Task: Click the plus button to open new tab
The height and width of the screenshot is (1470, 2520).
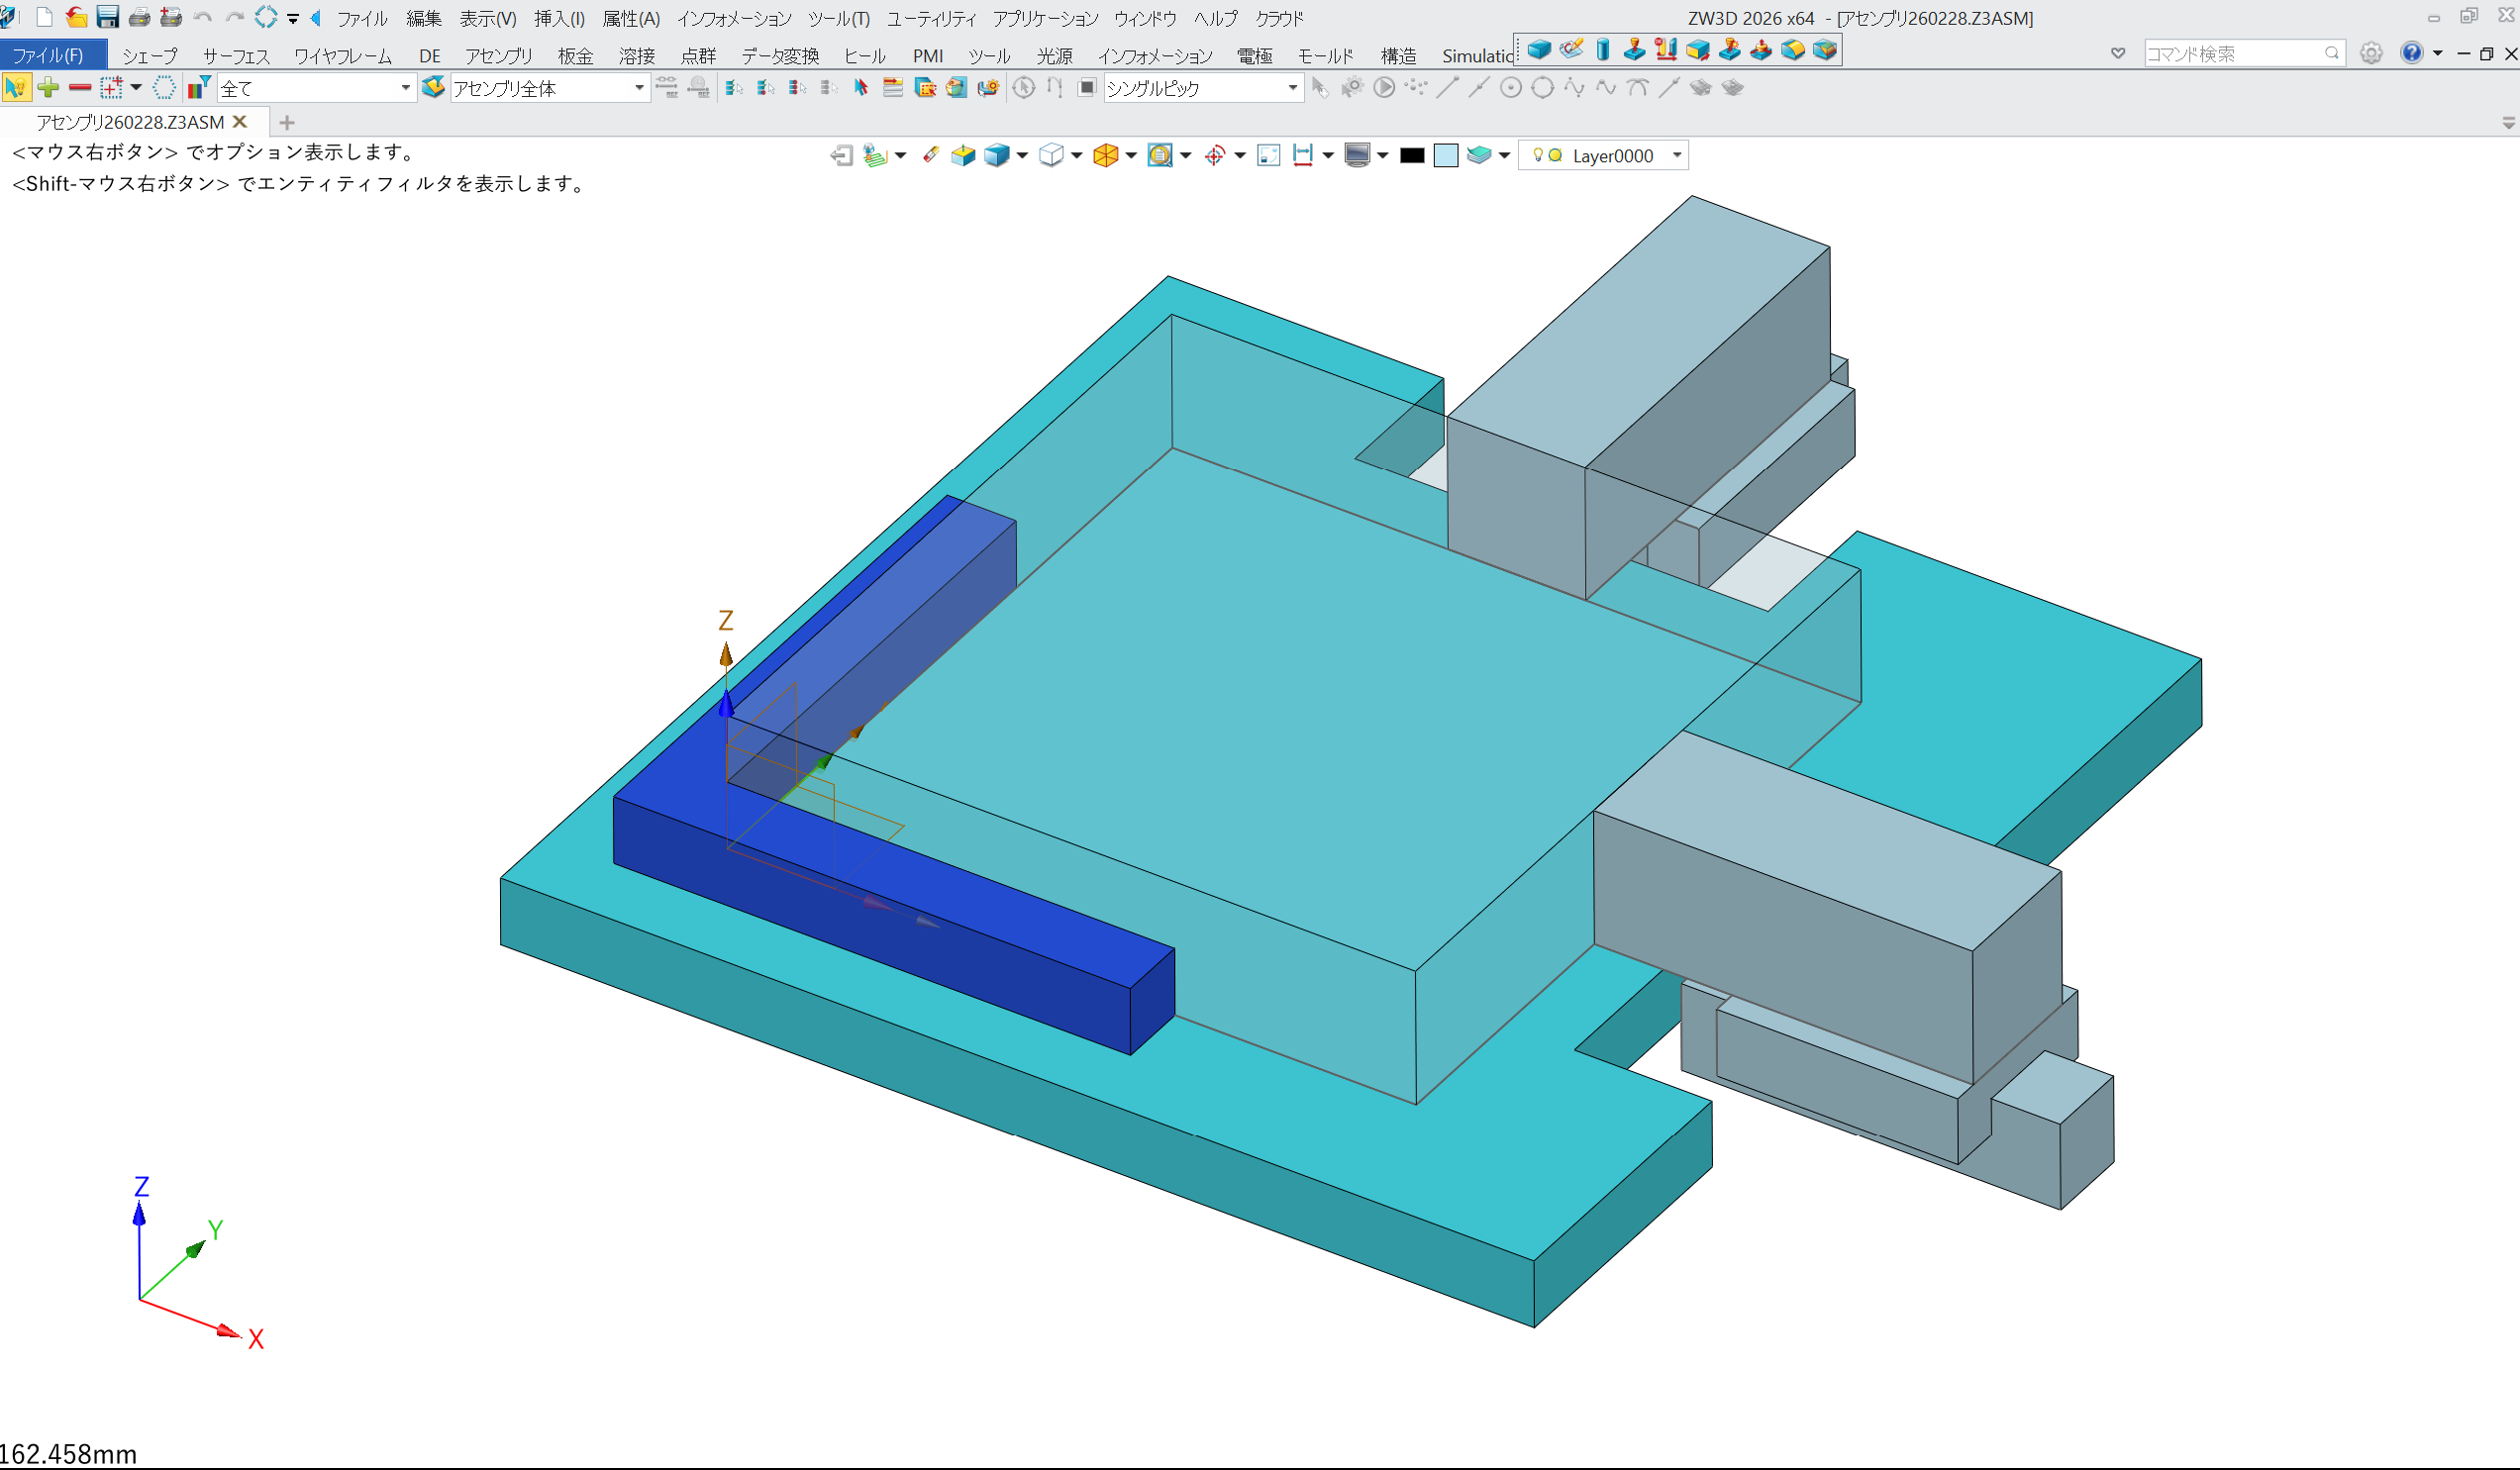Action: [286, 122]
